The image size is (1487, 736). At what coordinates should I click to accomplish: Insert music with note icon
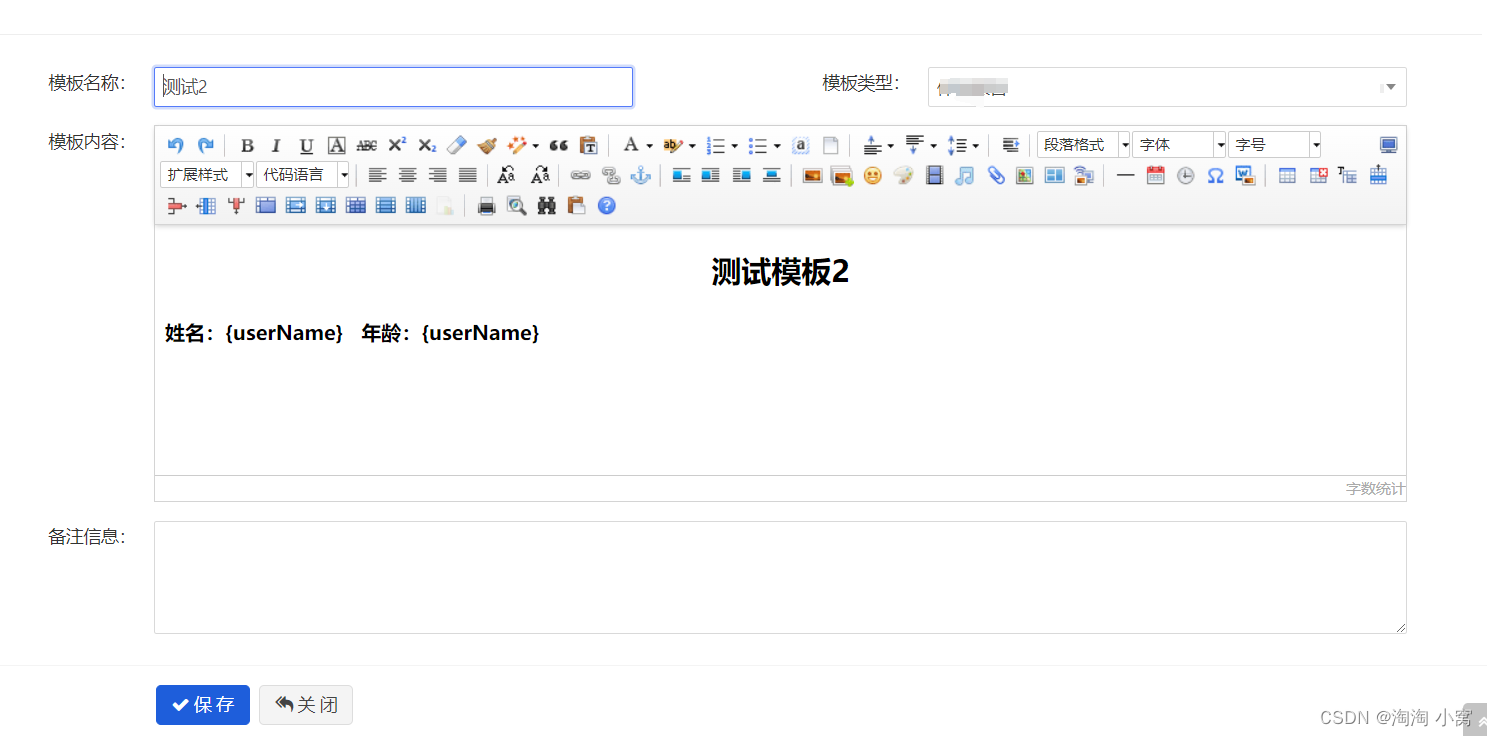click(x=964, y=175)
